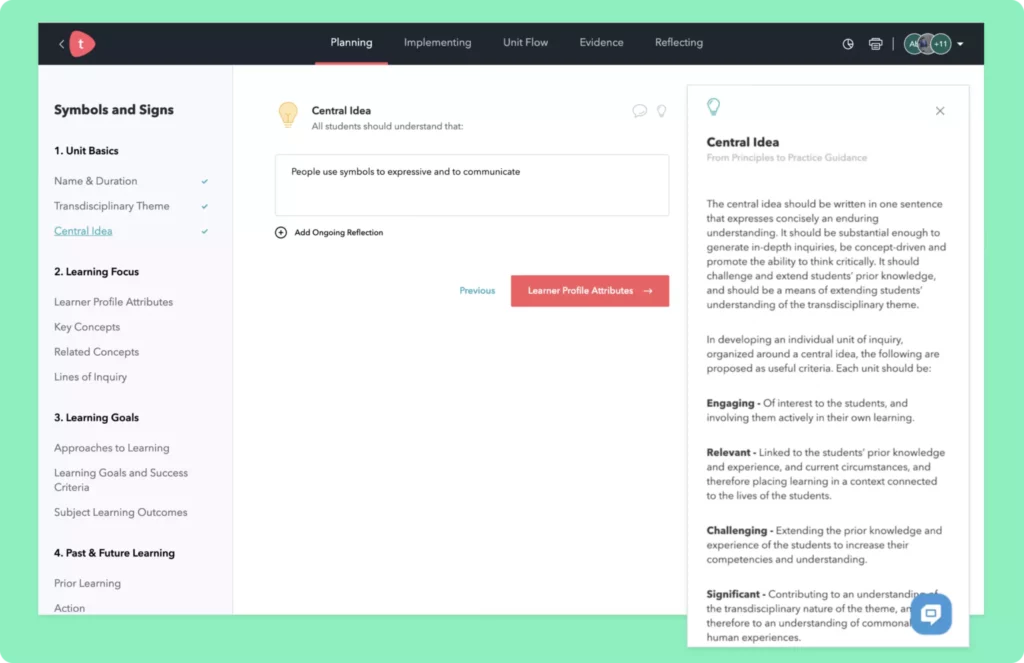This screenshot has height=663, width=1024.
Task: Click the back arrow in top bar
Action: tap(61, 44)
